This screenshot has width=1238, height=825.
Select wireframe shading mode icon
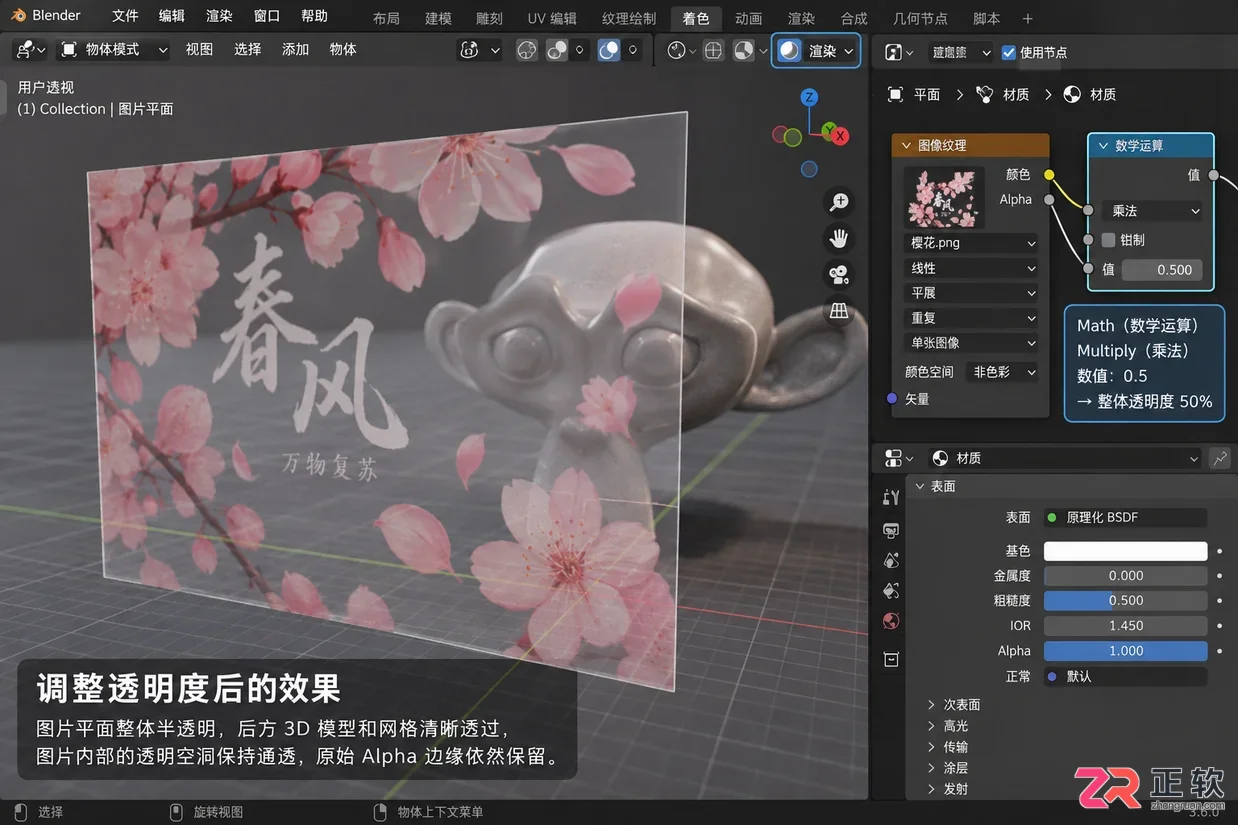click(x=678, y=50)
